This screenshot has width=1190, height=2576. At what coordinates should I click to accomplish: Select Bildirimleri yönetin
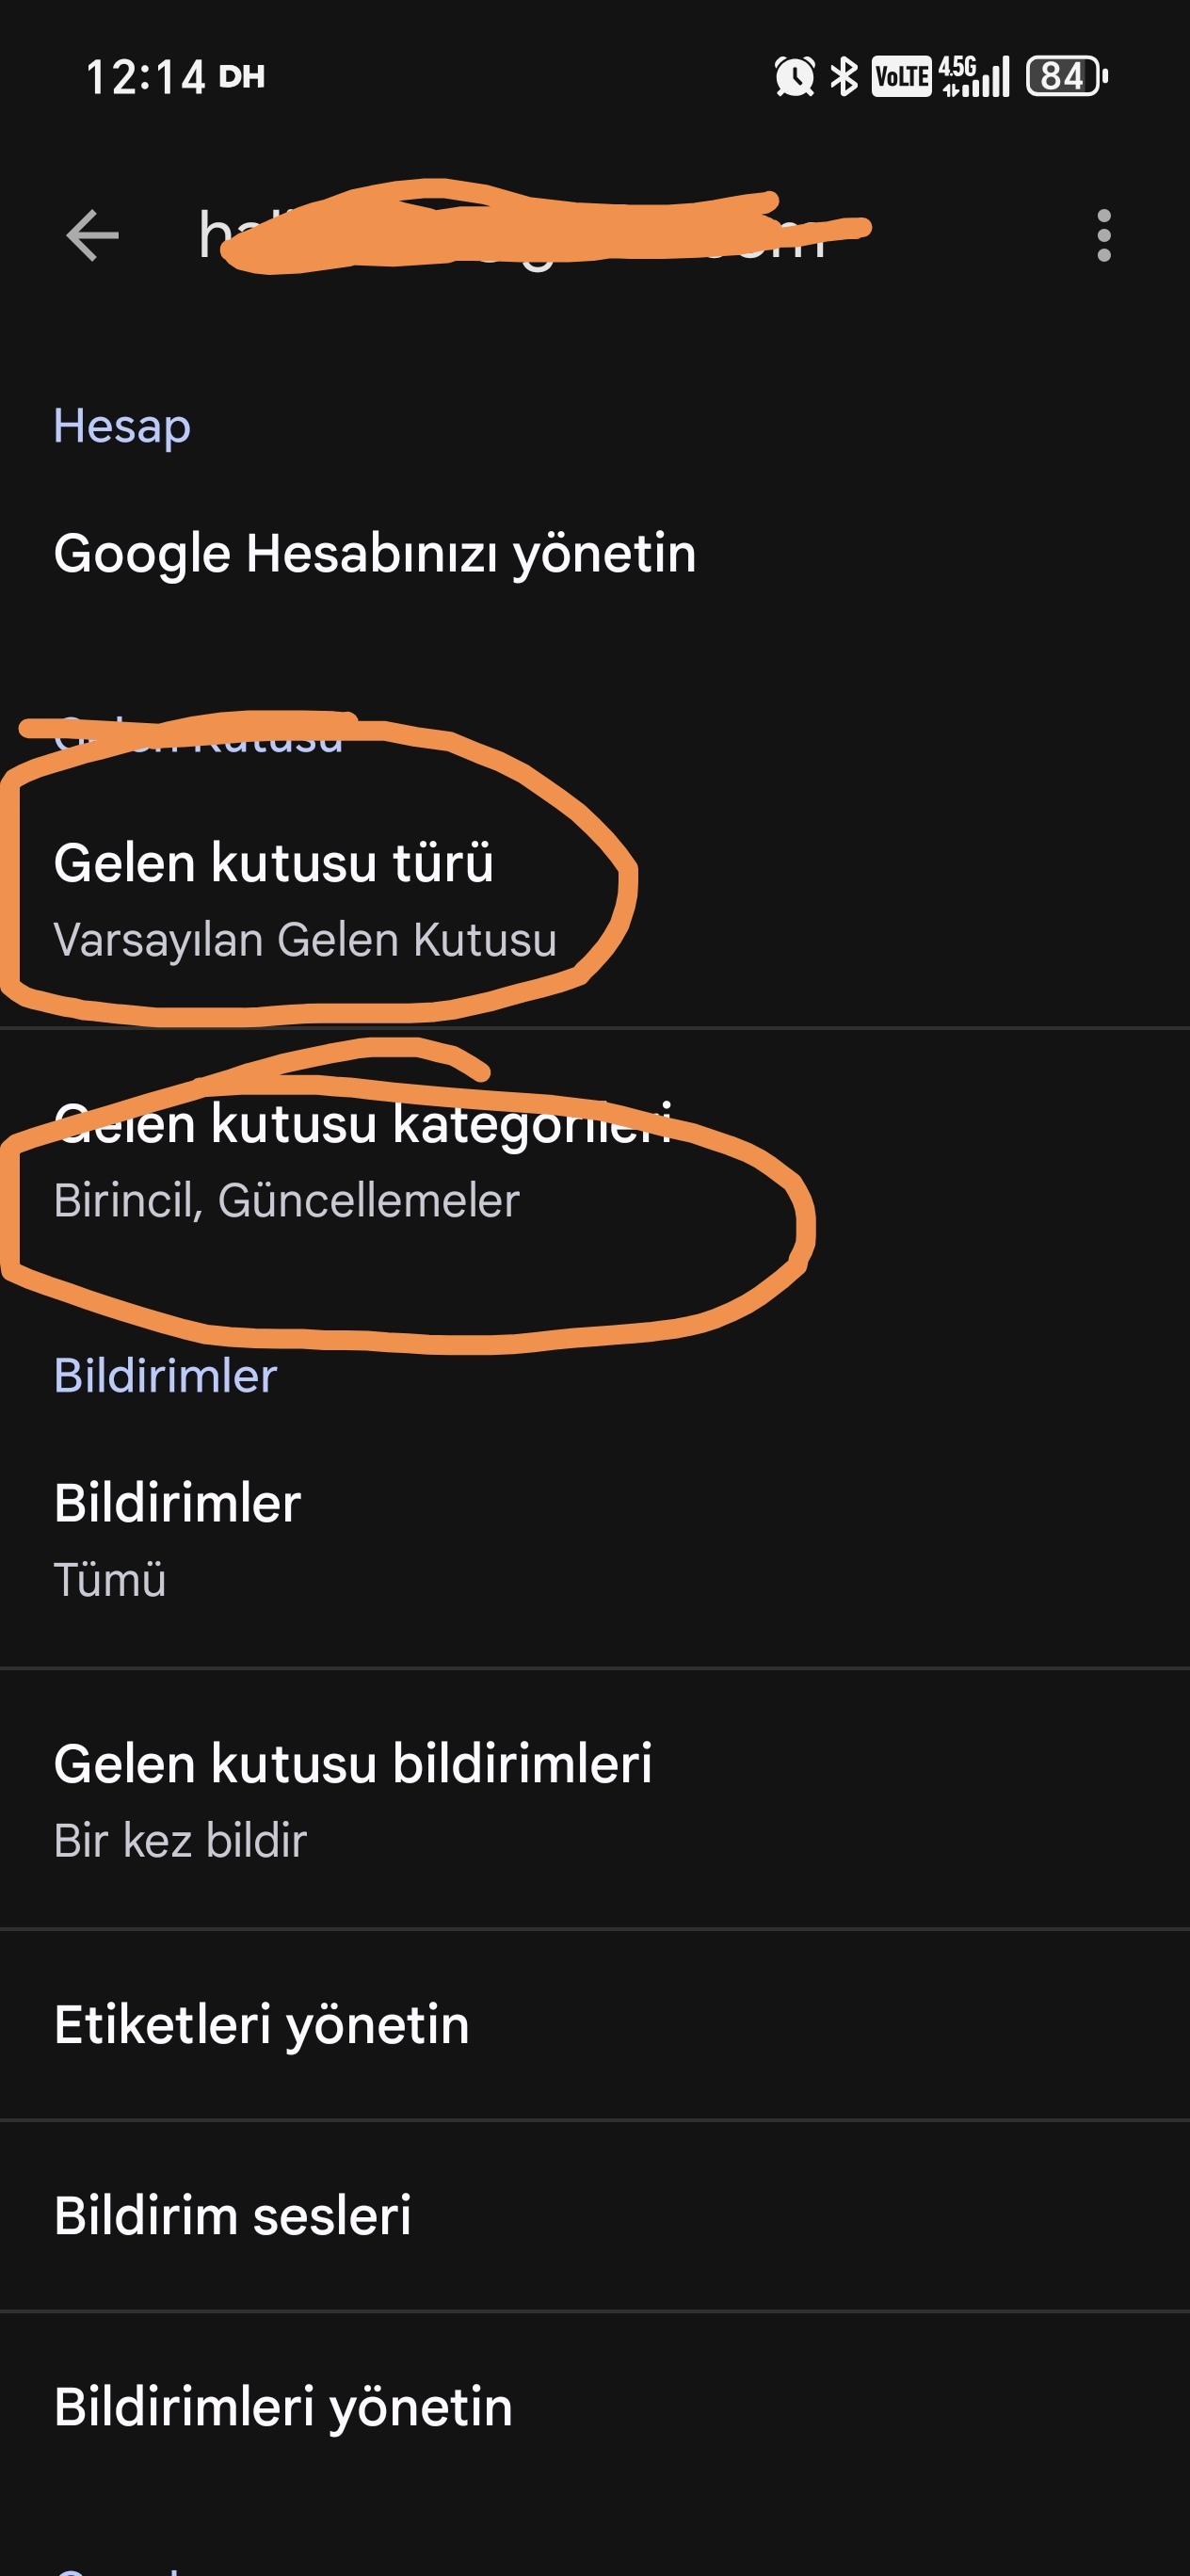pyautogui.click(x=595, y=2407)
